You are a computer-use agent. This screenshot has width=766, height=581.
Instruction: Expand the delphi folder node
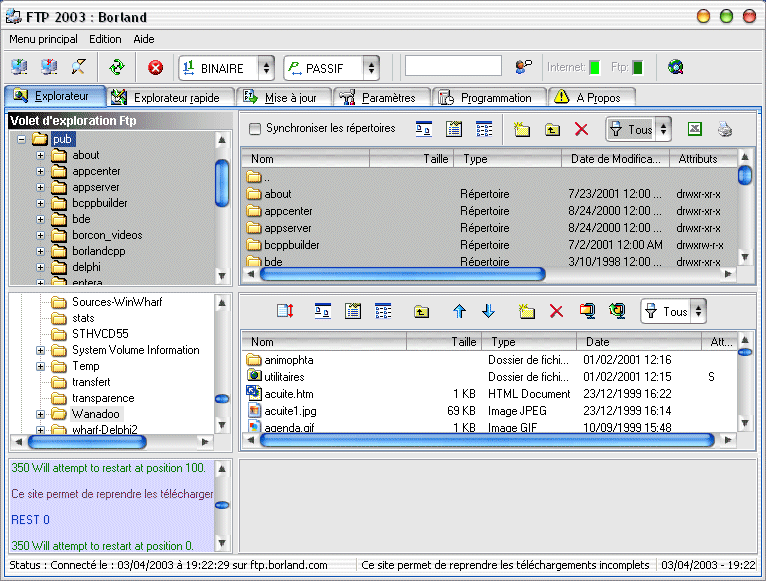[41, 267]
